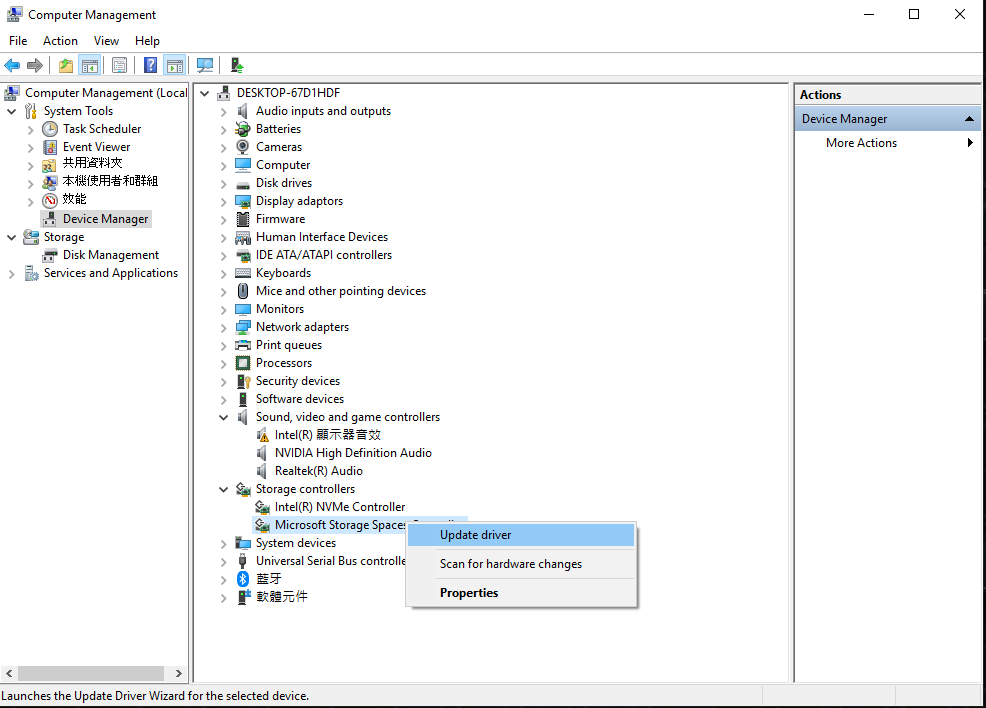
Task: Collapse the Device Manager header in Actions pane
Action: 969,119
